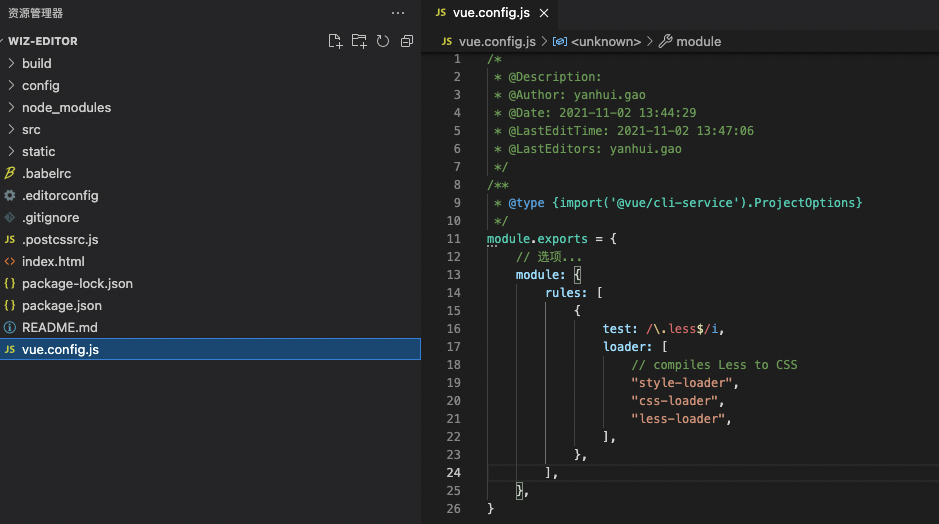Screen dimensions: 939x524
Task: Open the <unknown> breadcrumb segment
Action: 606,41
